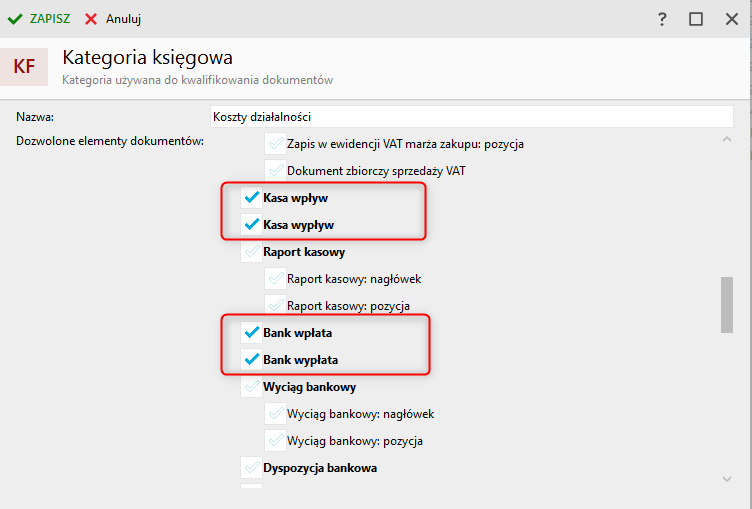
Task: Select the Wyciąg bankowy tree item label
Action: (x=309, y=387)
